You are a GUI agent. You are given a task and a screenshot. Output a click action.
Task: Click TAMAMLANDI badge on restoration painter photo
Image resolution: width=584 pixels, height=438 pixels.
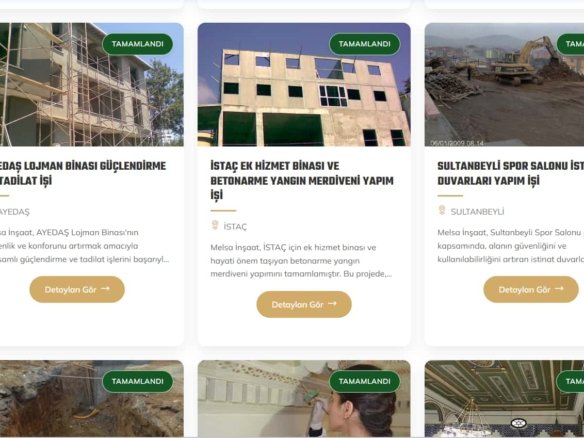[x=365, y=381]
